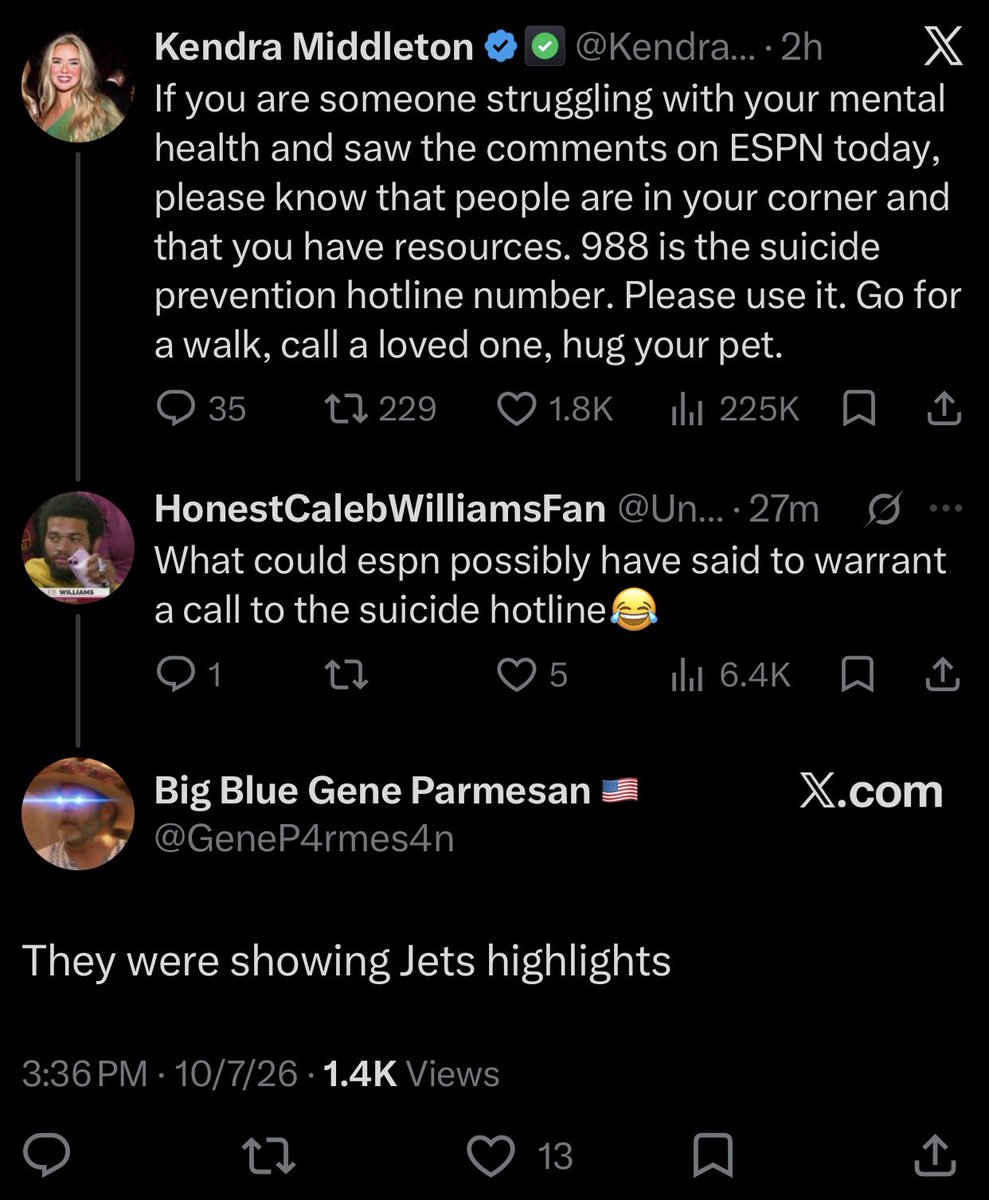Open @GeneP4rmes4n profile handle

tap(304, 837)
